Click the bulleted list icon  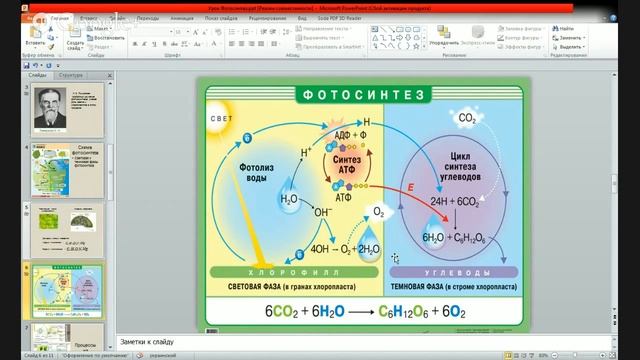tap(233, 32)
